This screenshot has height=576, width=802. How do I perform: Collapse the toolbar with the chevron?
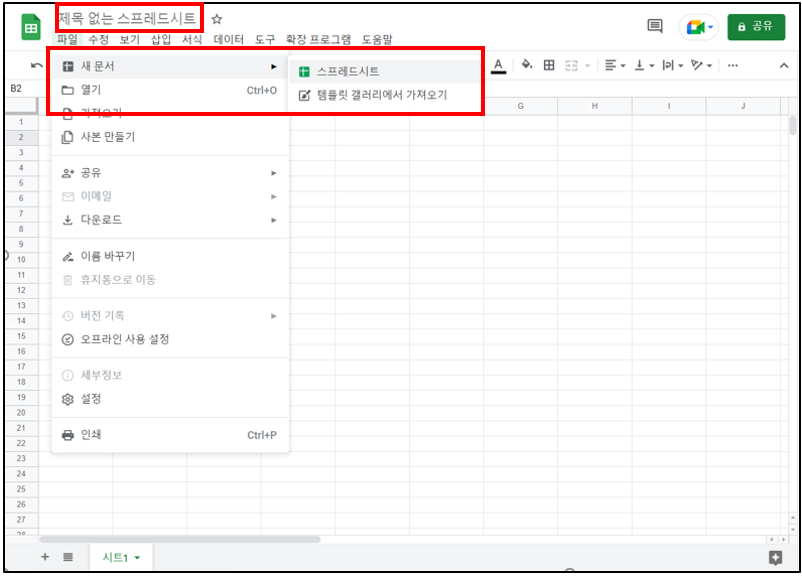point(782,64)
